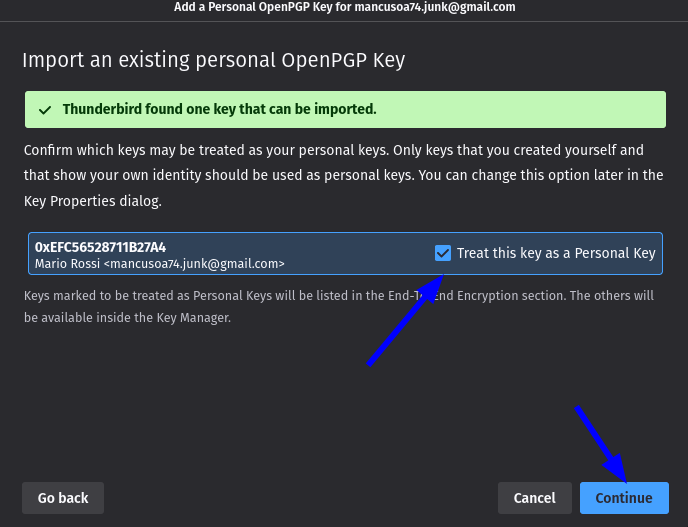
Task: Click the 'Keys marked to be treated' footnote
Action: (339, 306)
